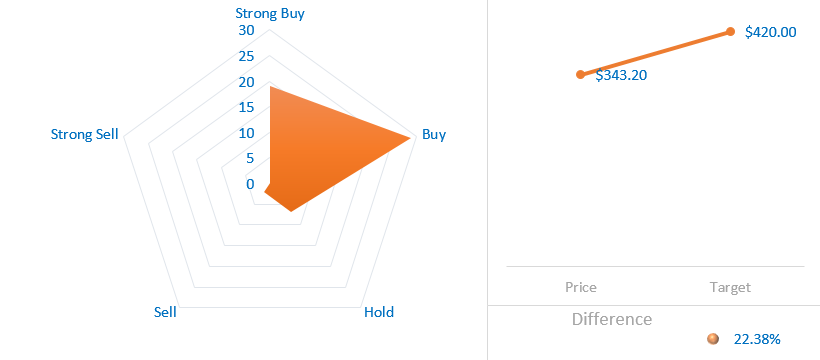820x360 pixels.
Task: Click the Strong Sell axis label
Action: (x=85, y=134)
